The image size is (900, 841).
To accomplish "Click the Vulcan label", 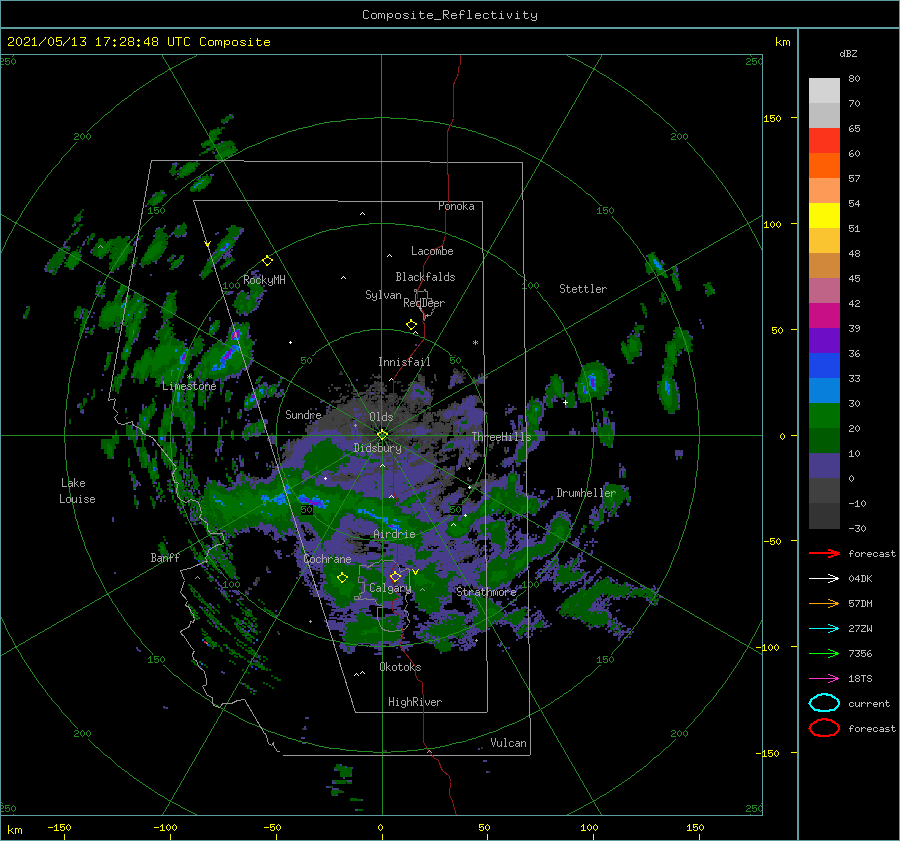I will 509,743.
